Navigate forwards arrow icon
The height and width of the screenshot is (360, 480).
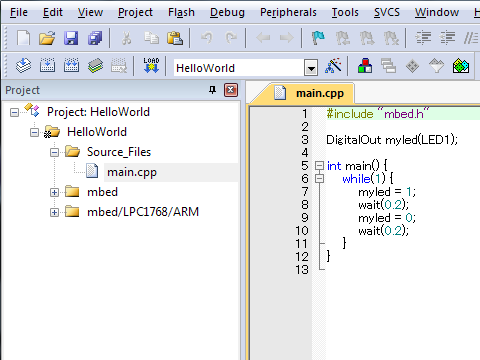(x=287, y=38)
